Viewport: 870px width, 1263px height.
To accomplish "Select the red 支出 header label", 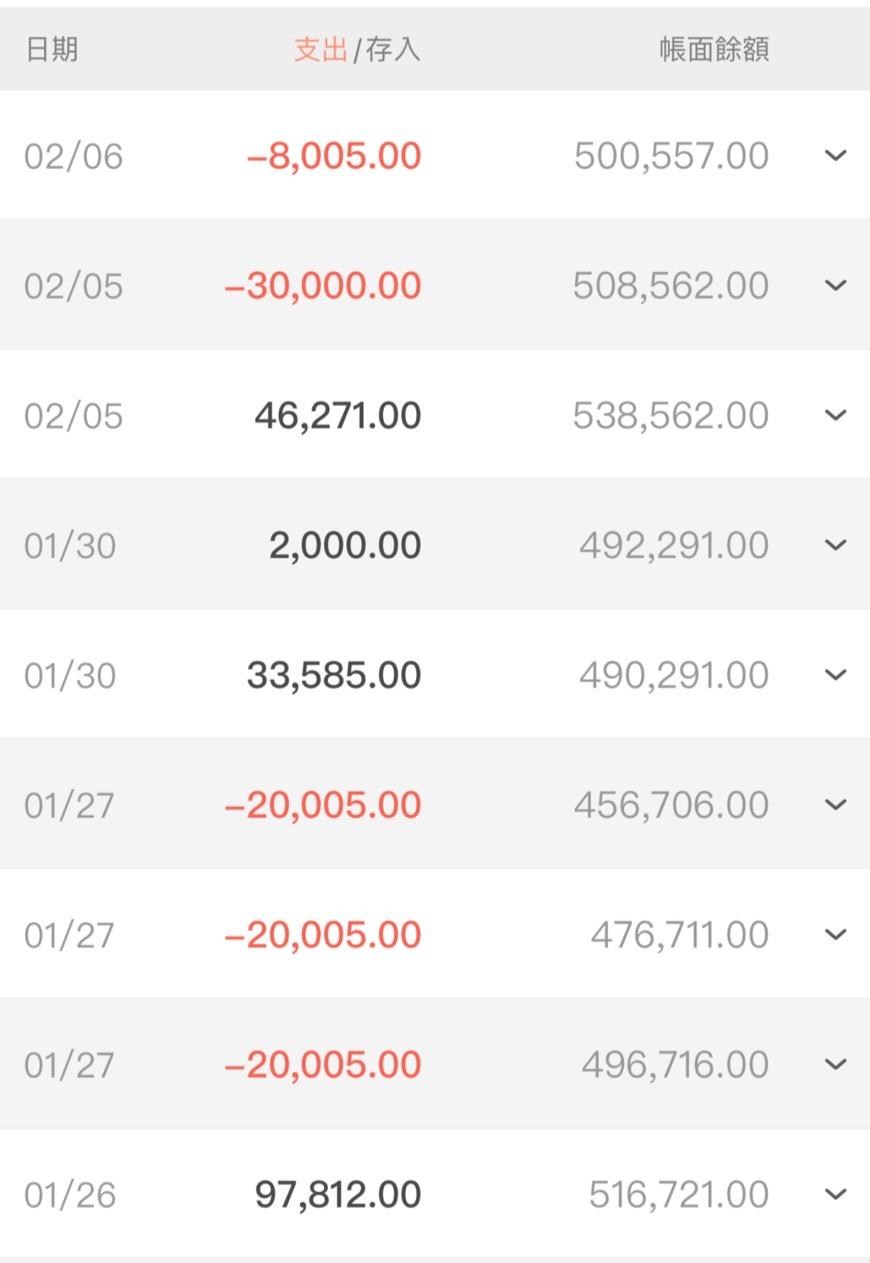I will click(320, 50).
